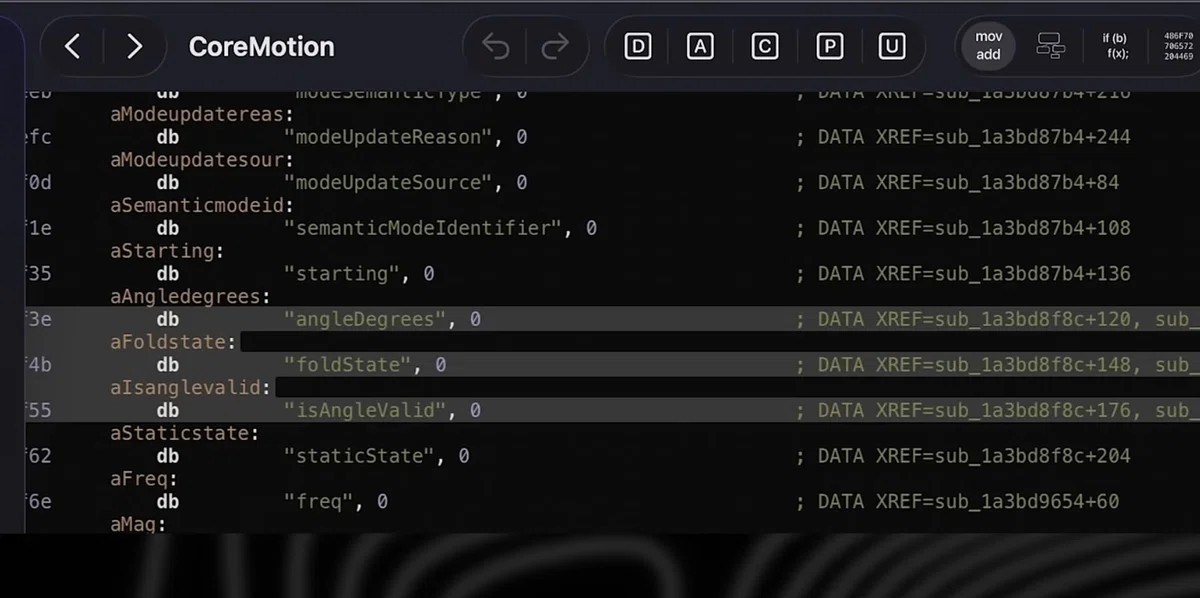Select the aAngledegrees label
Image resolution: width=1200 pixels, height=598 pixels.
coord(190,296)
